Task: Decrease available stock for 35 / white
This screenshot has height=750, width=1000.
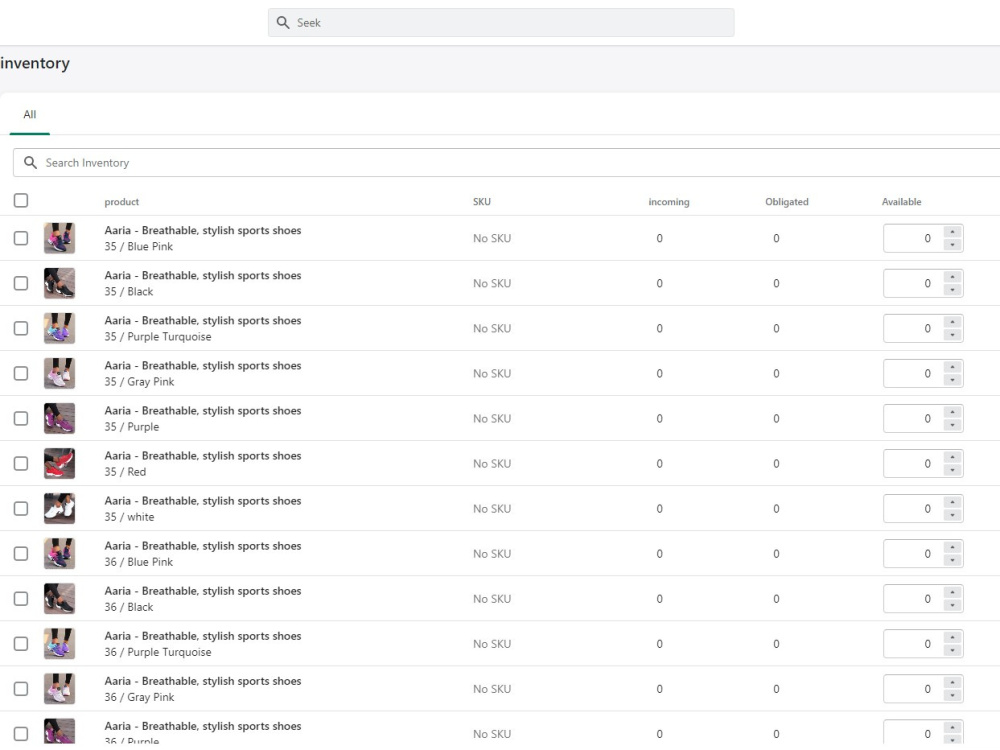Action: 952,515
